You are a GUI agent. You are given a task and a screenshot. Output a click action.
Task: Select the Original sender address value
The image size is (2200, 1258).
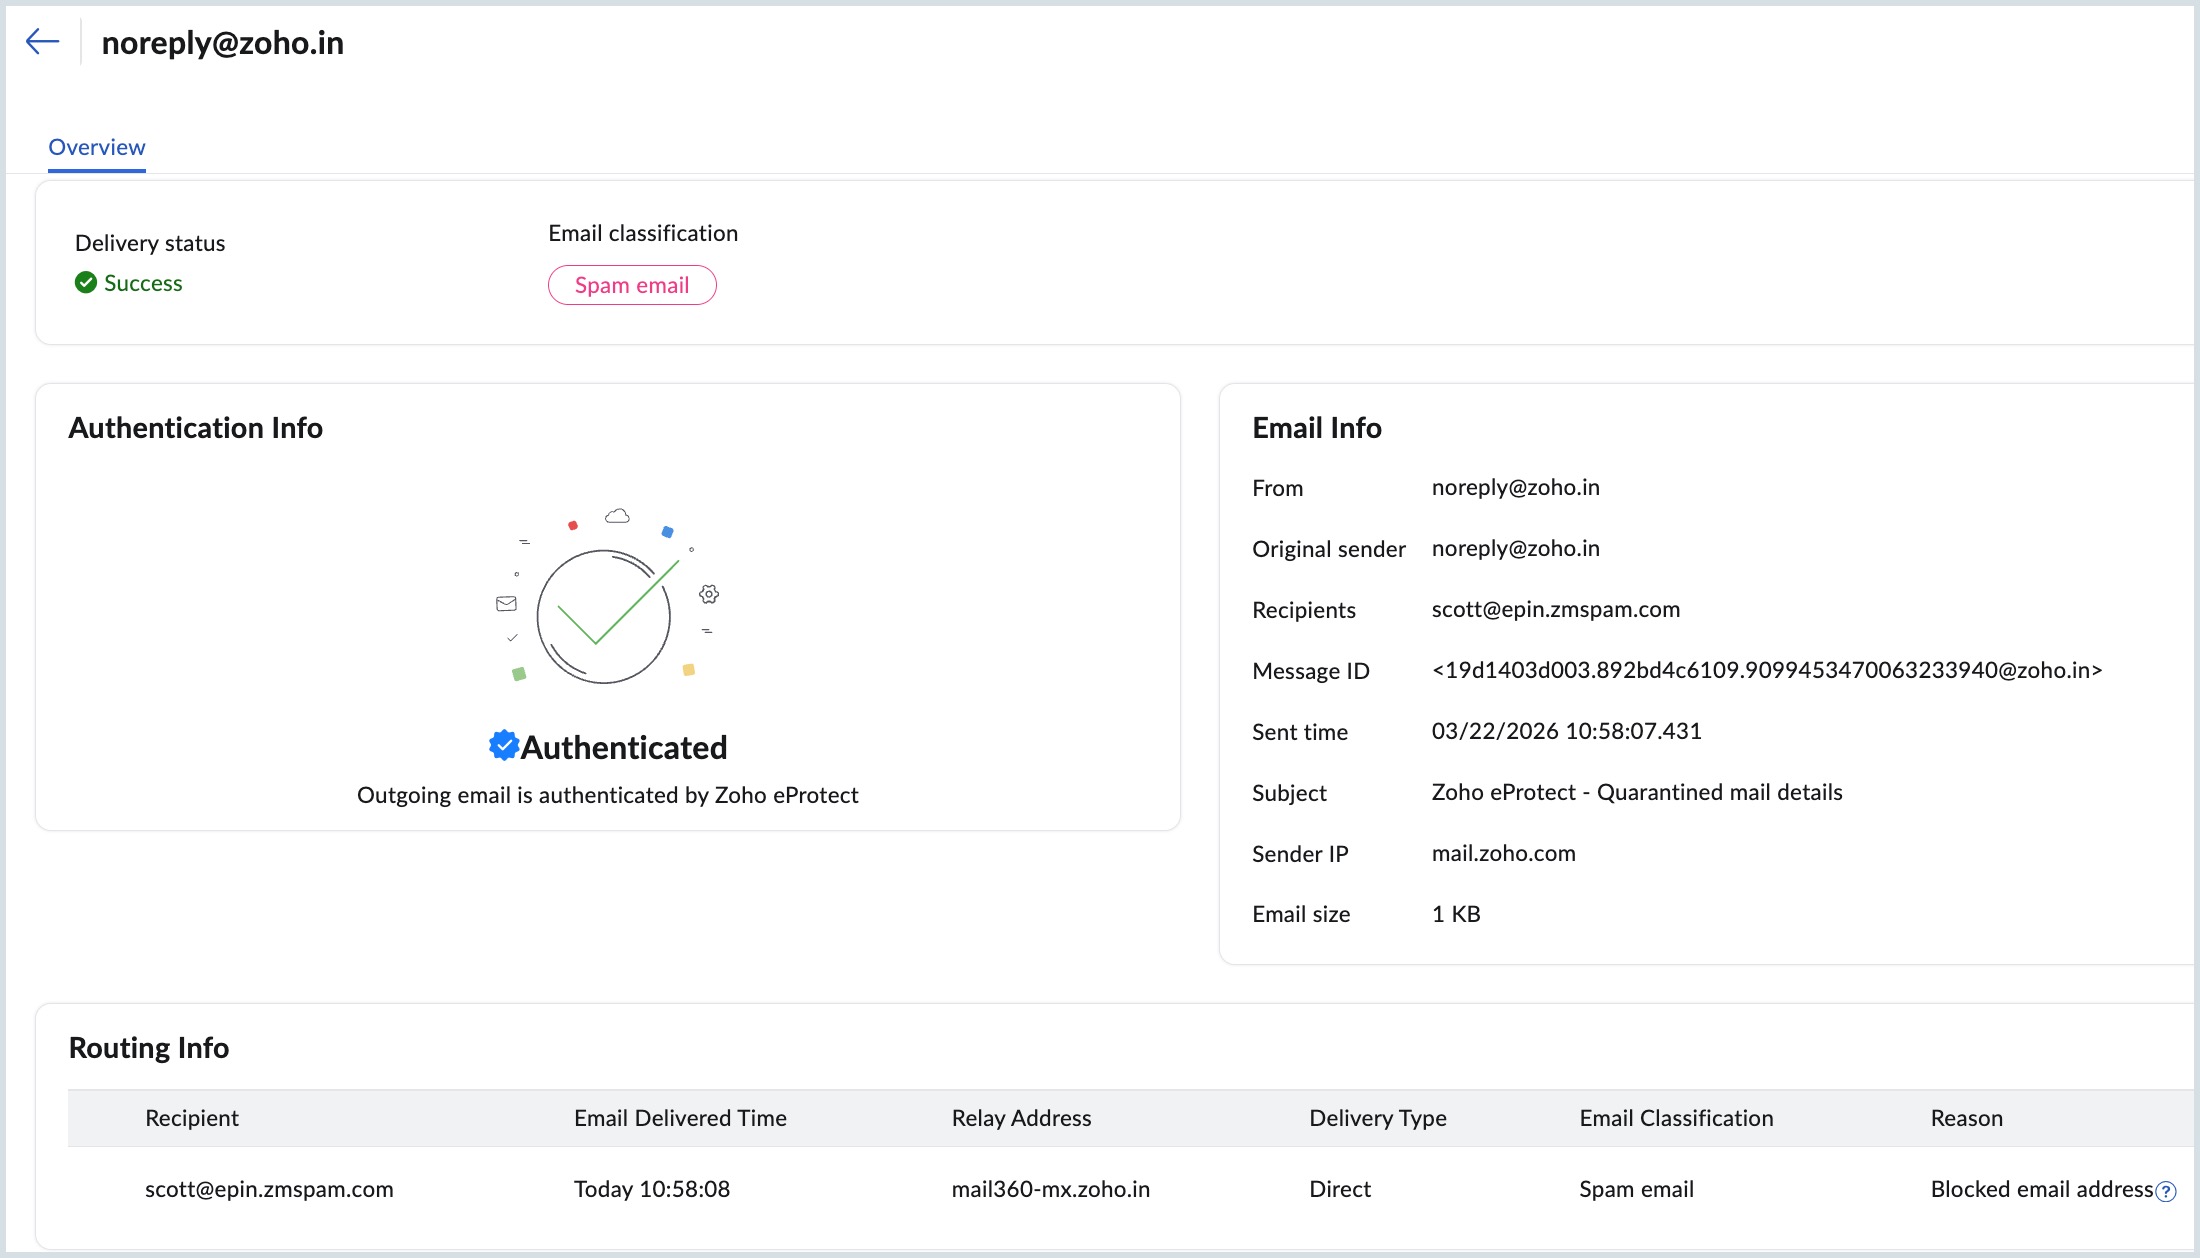pos(1516,548)
